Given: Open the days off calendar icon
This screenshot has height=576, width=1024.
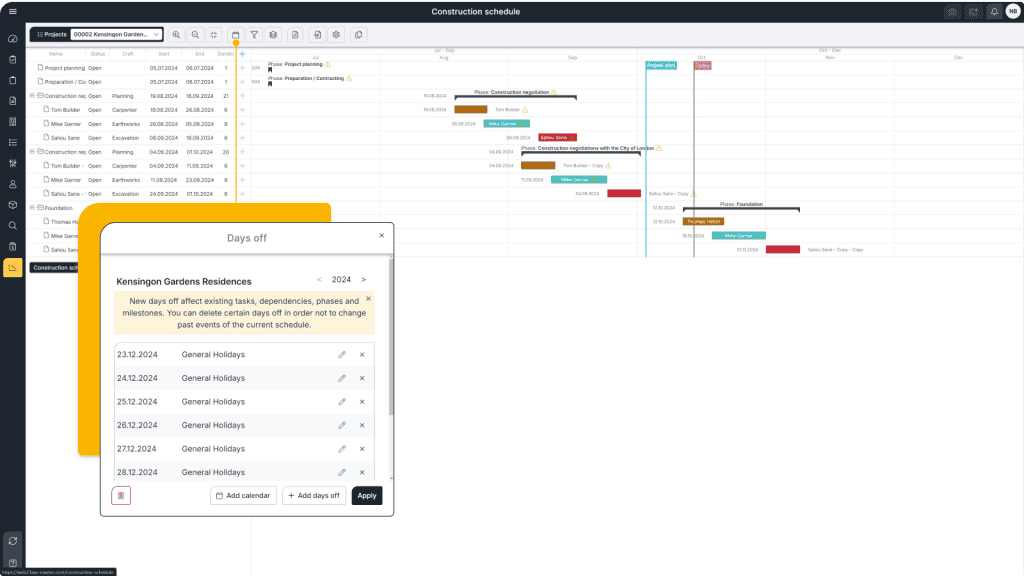Looking at the screenshot, I should point(236,34).
